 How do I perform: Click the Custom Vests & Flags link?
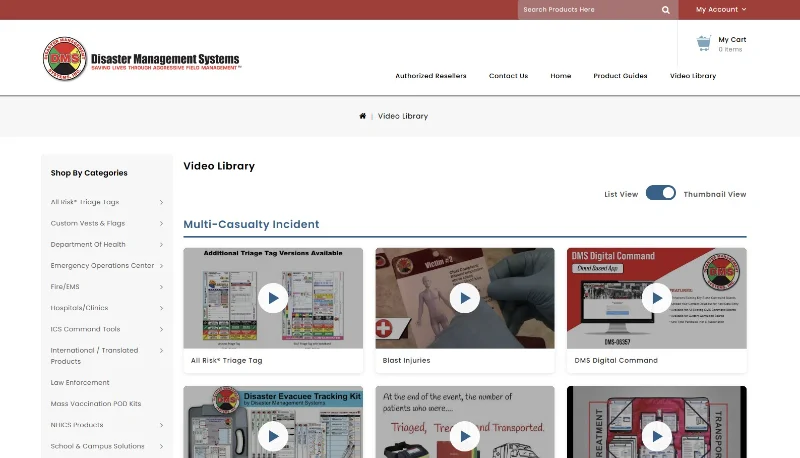click(88, 223)
